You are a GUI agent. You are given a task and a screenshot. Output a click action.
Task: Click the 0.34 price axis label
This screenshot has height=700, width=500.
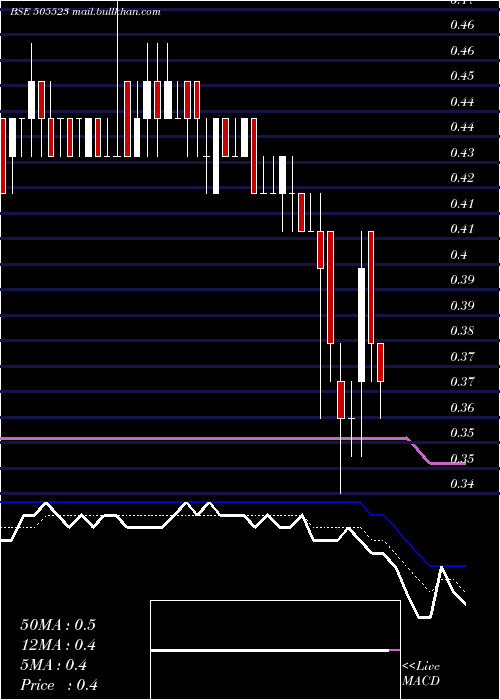[462, 484]
